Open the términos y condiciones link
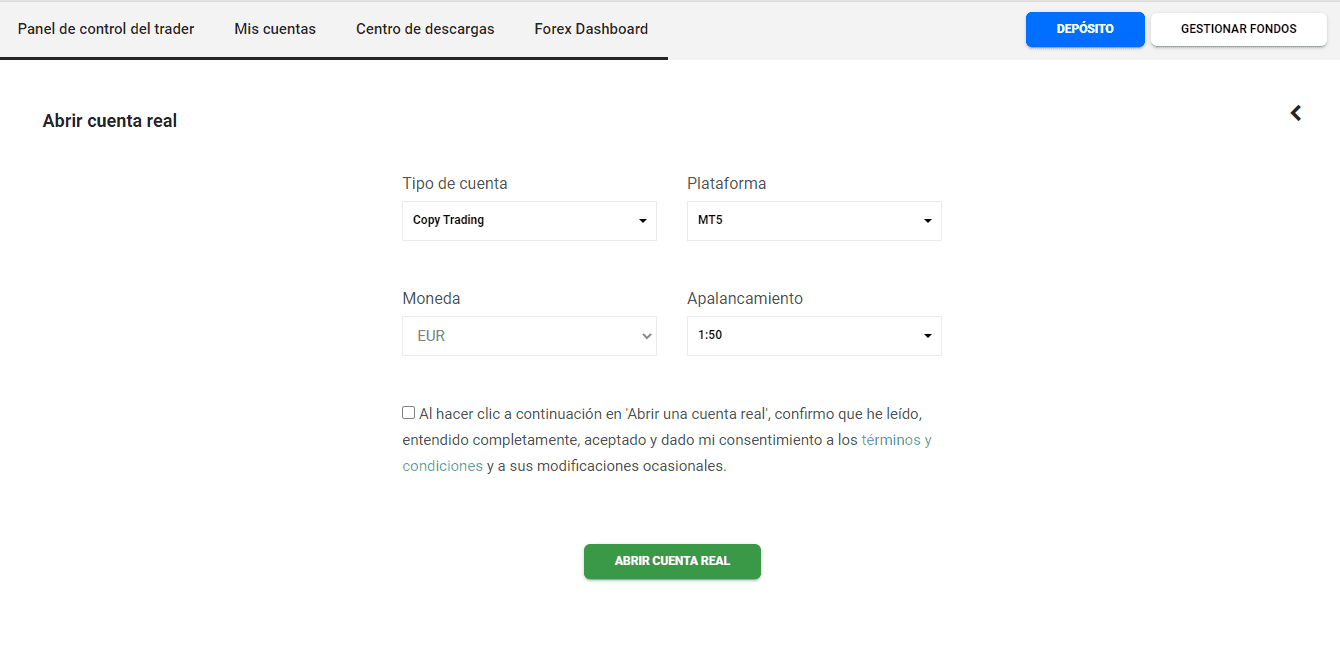The width and height of the screenshot is (1340, 663). [x=895, y=439]
